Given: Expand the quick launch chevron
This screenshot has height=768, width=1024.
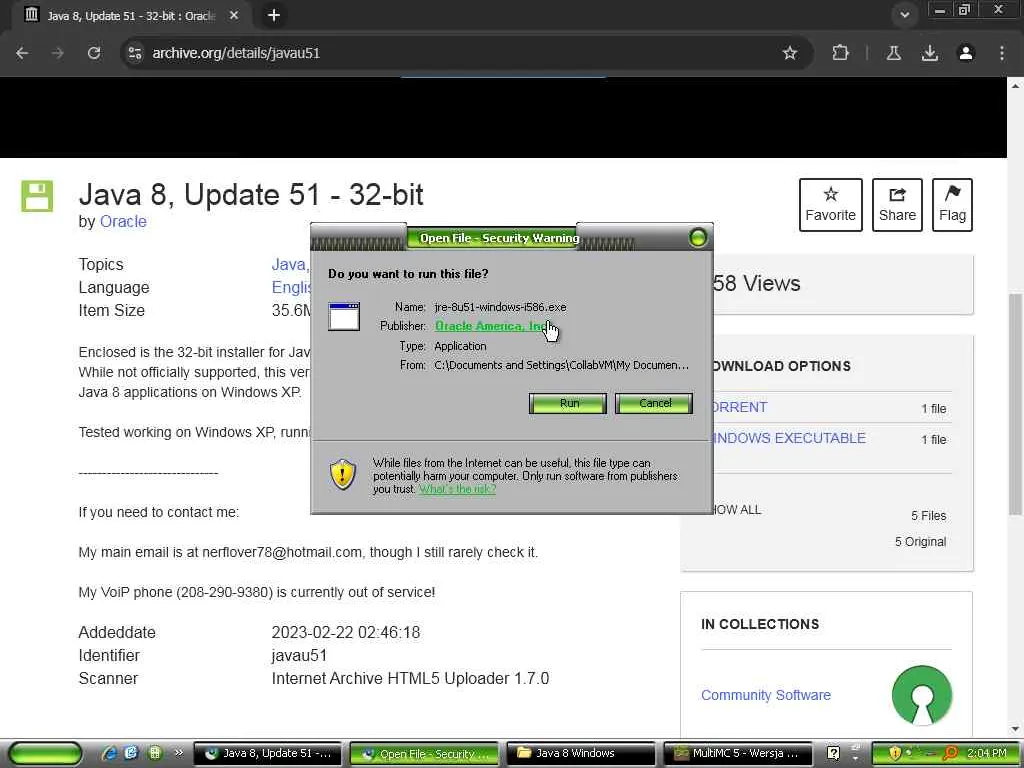Looking at the screenshot, I should tap(178, 753).
